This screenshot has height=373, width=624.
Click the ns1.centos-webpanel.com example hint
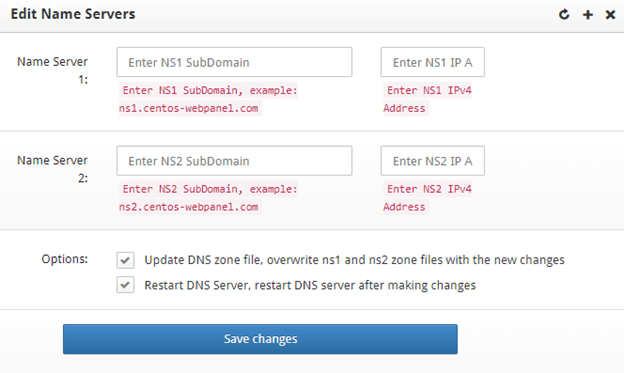[x=189, y=108]
